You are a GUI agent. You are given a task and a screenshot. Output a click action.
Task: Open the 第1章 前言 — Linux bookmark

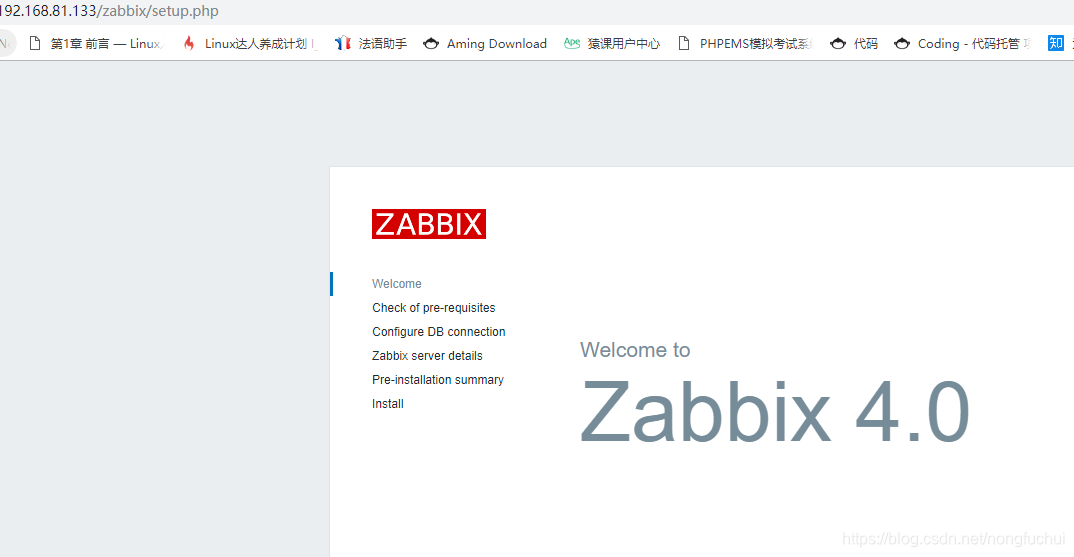click(x=95, y=44)
